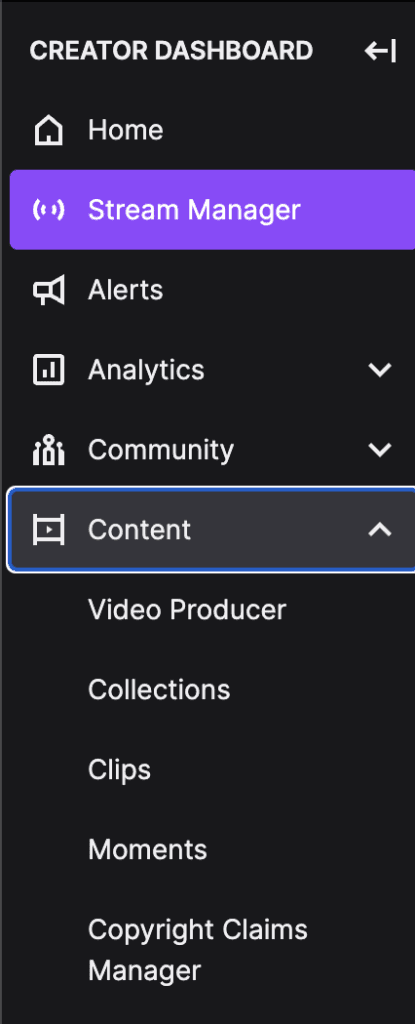Click the Content video frame icon
Viewport: 415px width, 1024px height.
48,530
